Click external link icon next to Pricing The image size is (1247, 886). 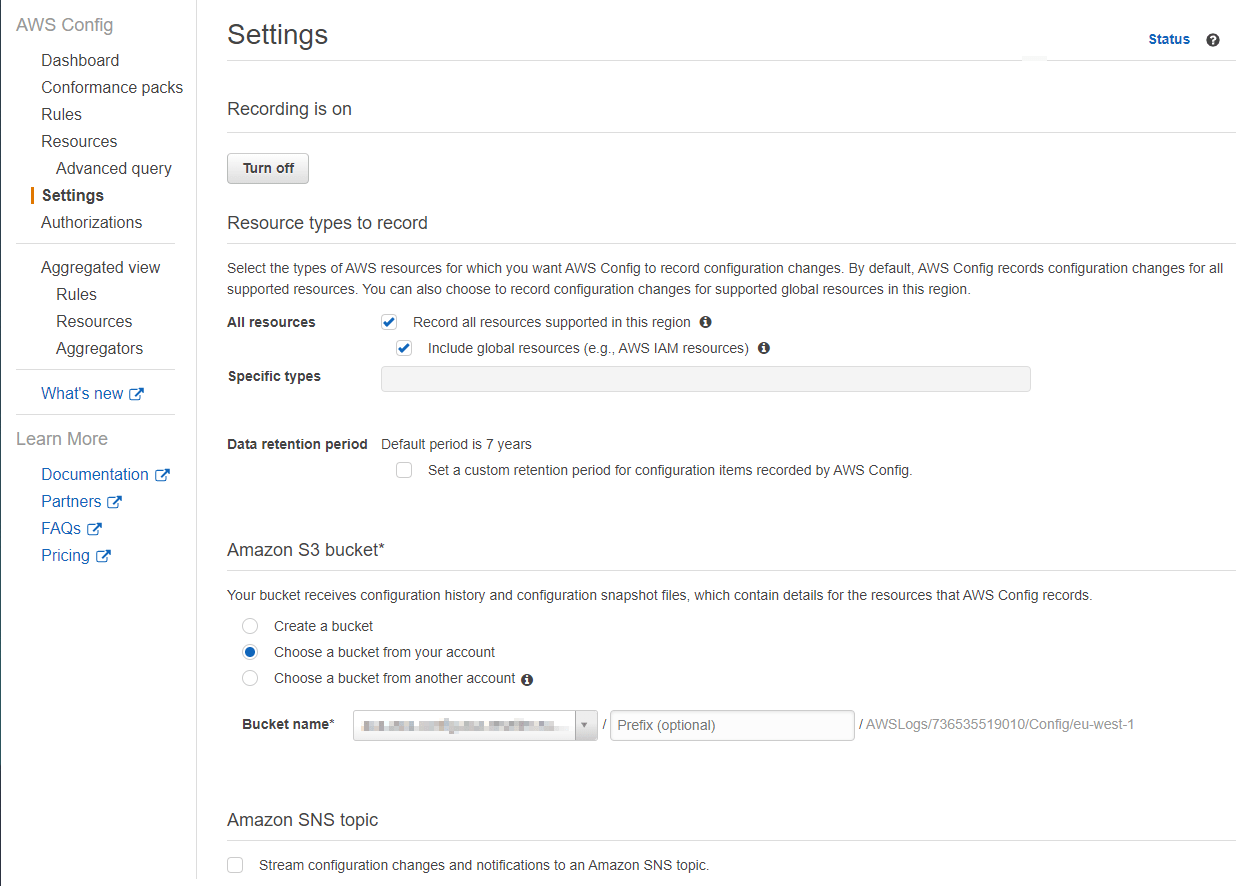(103, 556)
